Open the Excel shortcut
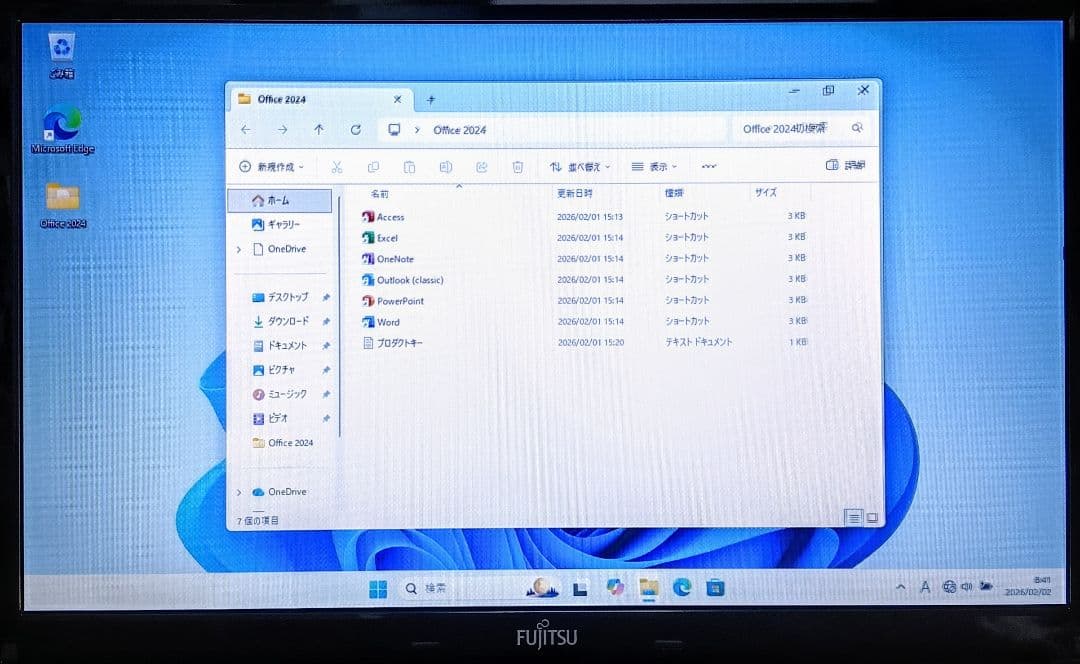Image resolution: width=1080 pixels, height=664 pixels. [387, 237]
